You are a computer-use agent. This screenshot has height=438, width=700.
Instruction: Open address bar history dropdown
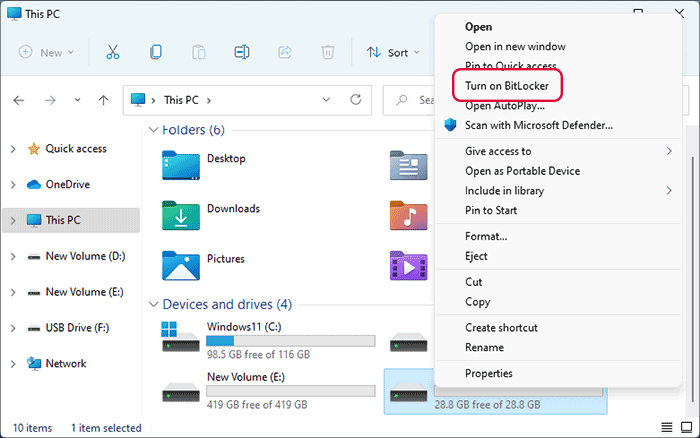pos(326,100)
